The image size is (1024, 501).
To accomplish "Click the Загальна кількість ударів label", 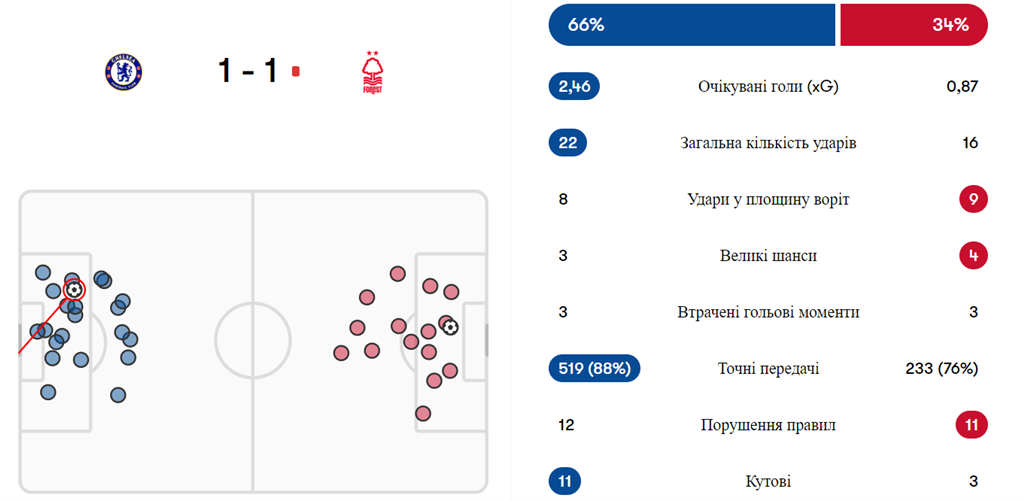I will pos(768,143).
